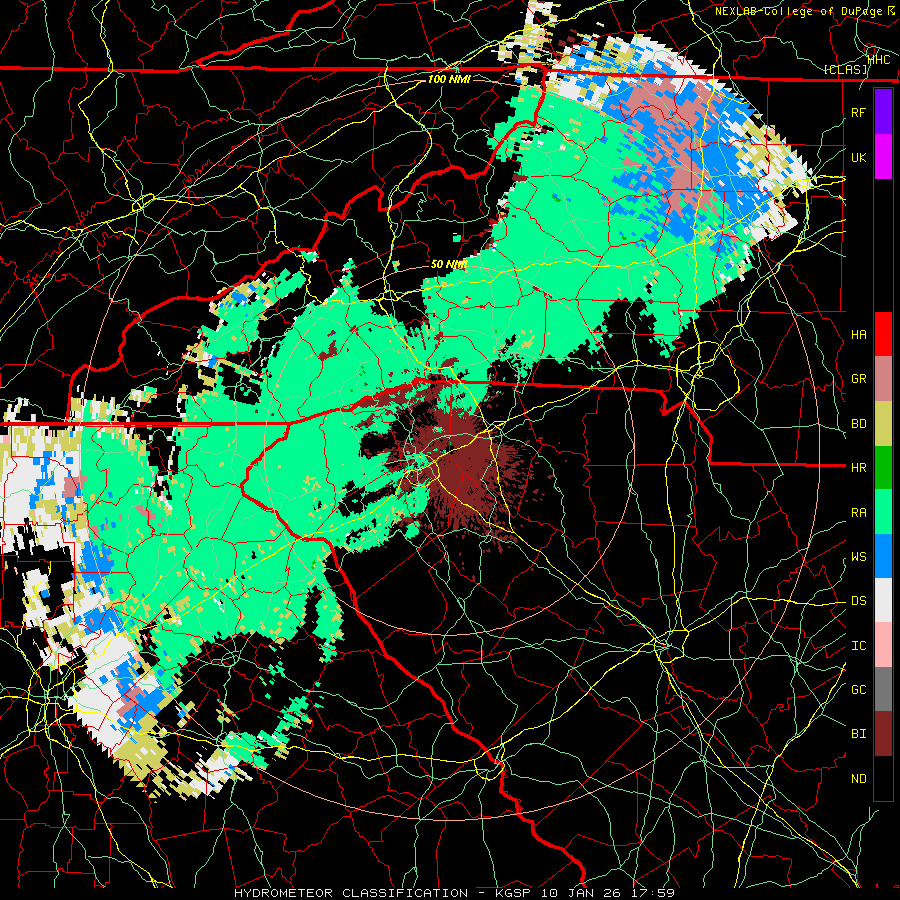Click the WS blue color swatch
The image size is (900, 900).
883,556
